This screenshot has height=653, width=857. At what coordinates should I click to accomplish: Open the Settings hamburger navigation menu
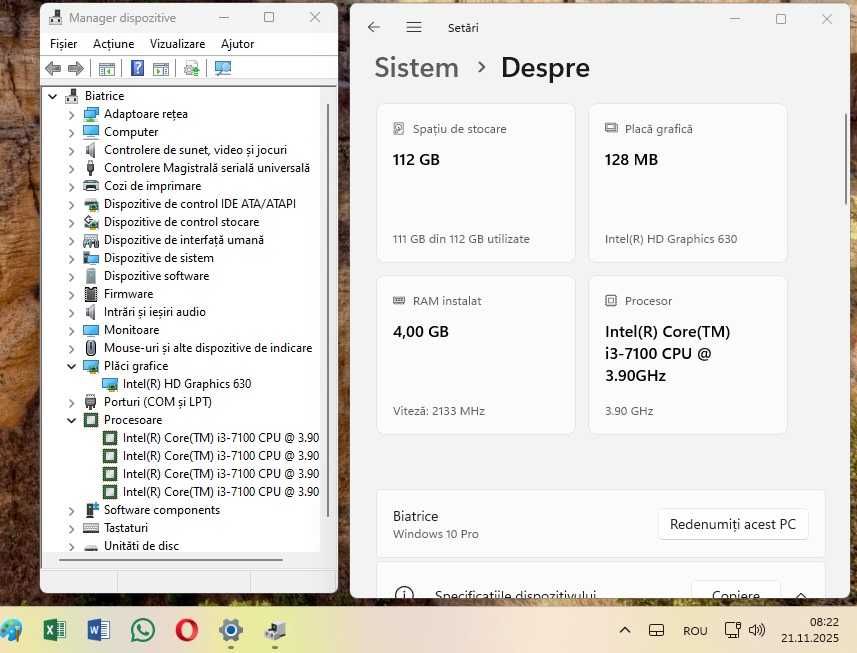[414, 27]
